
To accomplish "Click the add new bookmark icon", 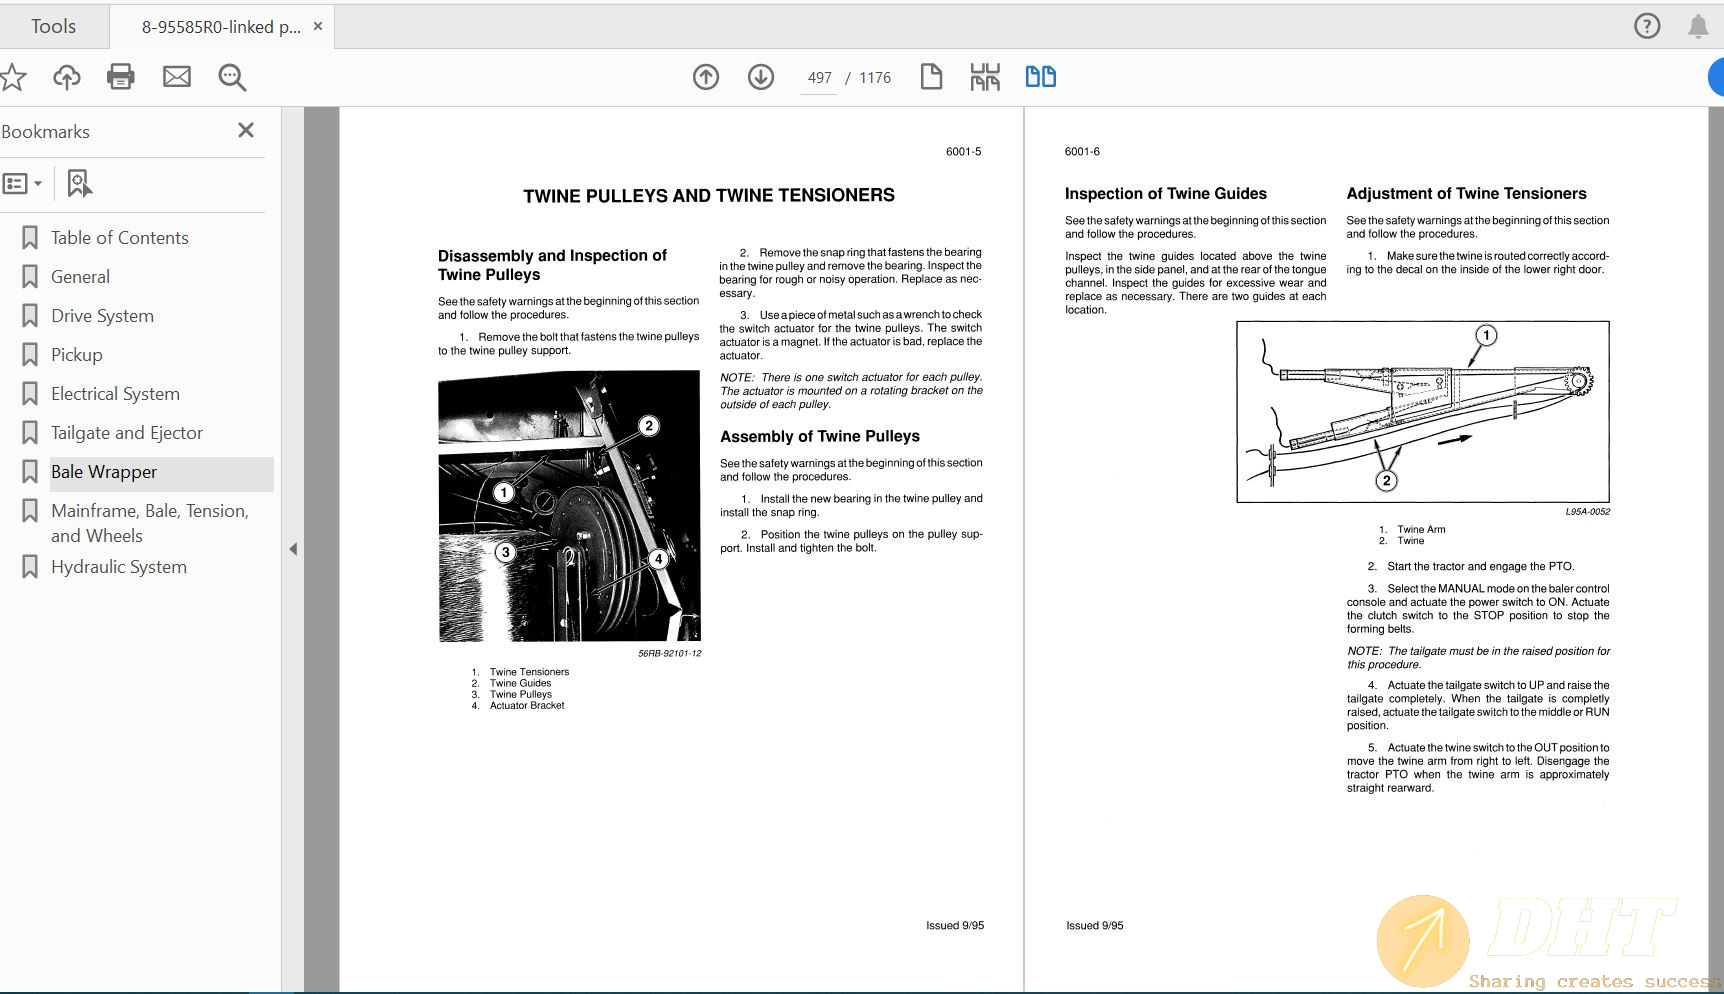I will [x=79, y=184].
